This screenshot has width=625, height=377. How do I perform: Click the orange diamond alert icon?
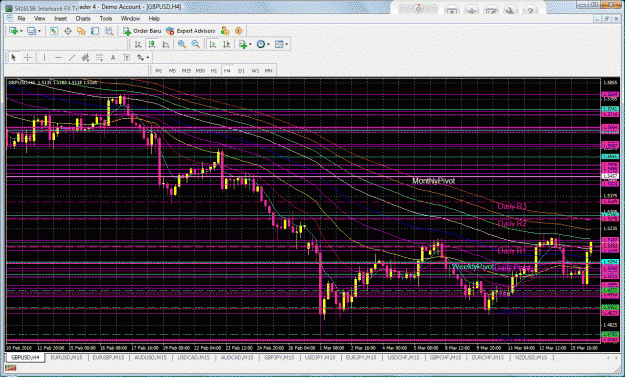[239, 31]
